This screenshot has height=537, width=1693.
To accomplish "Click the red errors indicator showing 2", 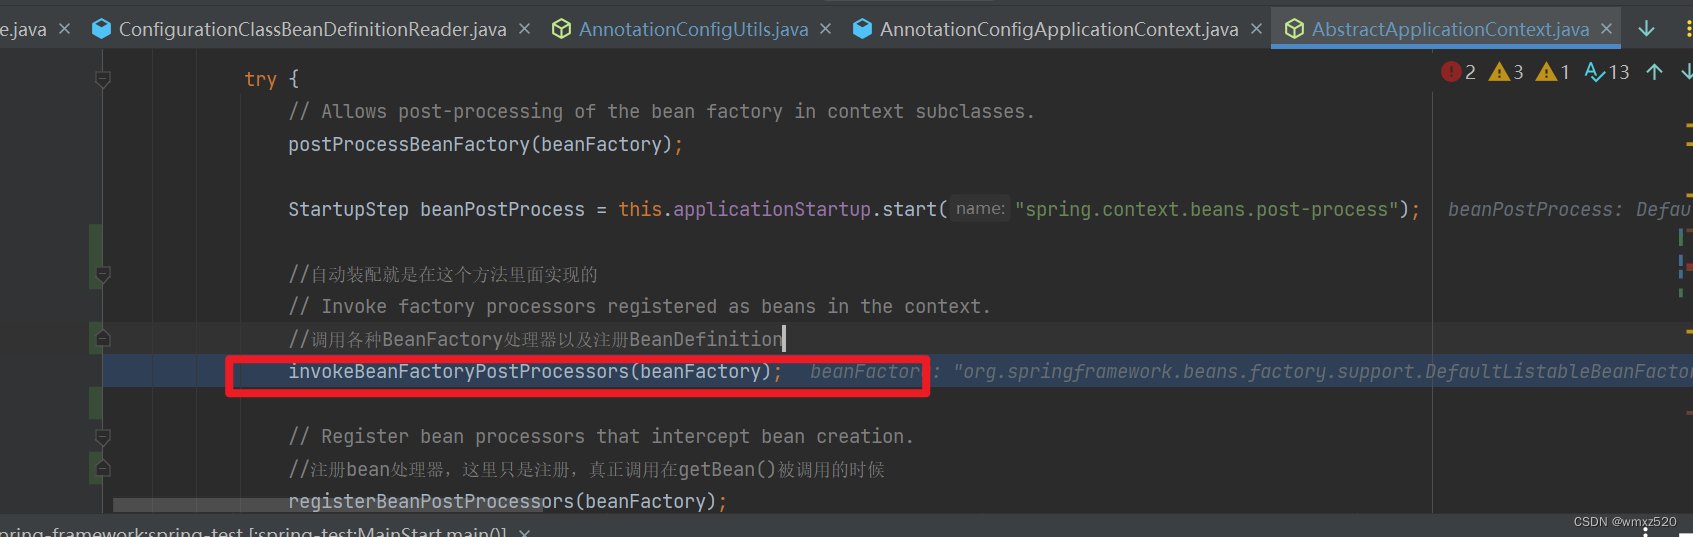I will (1458, 72).
